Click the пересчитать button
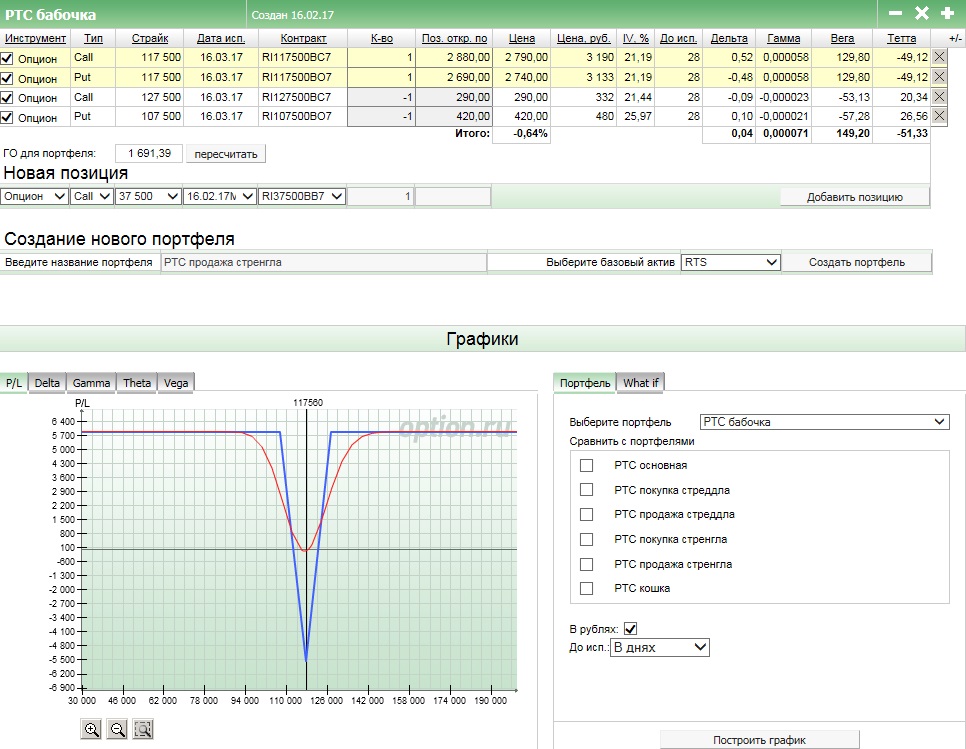 [225, 154]
